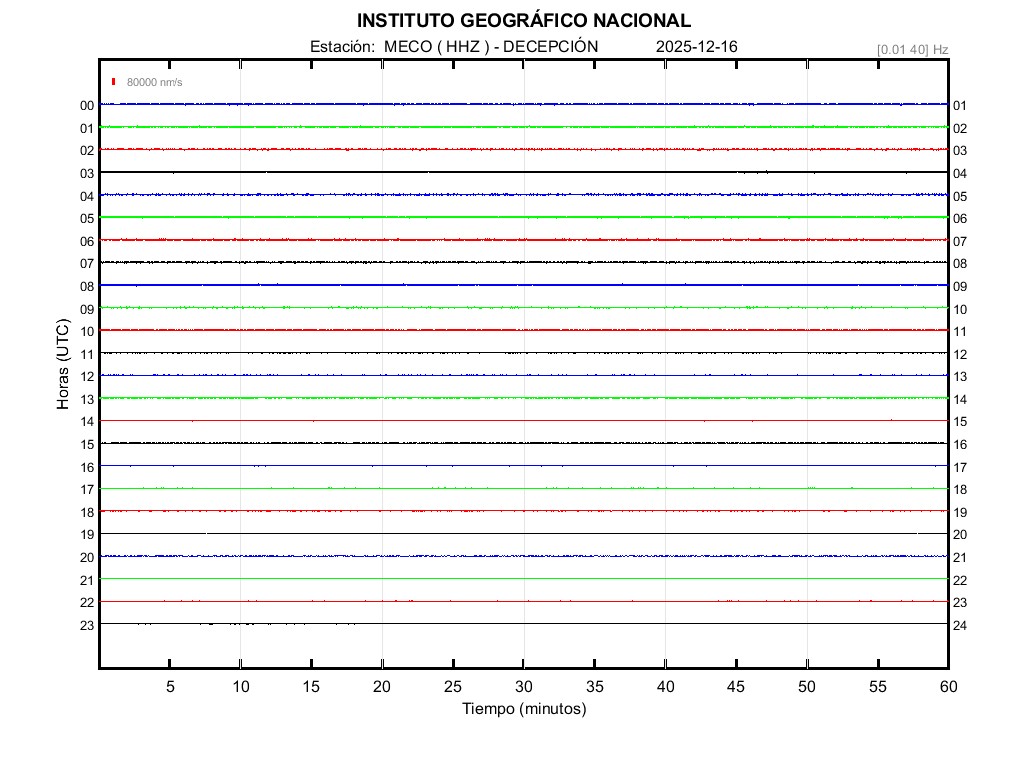This screenshot has height=768, width=1024.
Task: Select the "Horas (UTC)" vertical axis label
Action: pyautogui.click(x=63, y=365)
